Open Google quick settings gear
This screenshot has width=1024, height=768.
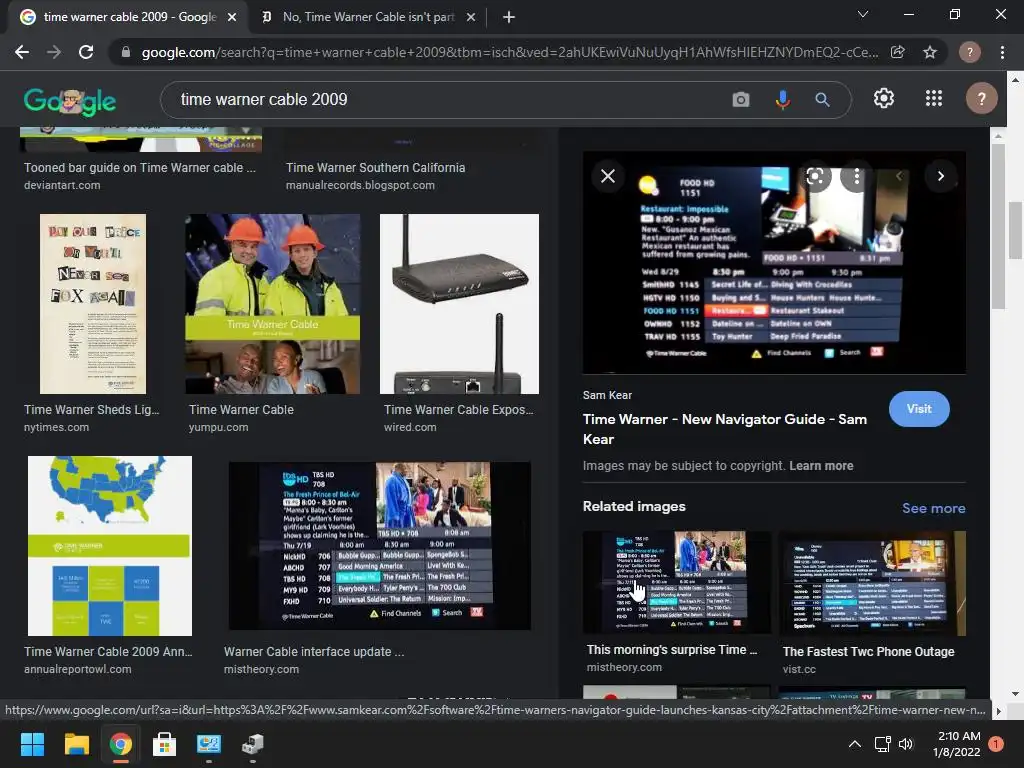[x=884, y=99]
